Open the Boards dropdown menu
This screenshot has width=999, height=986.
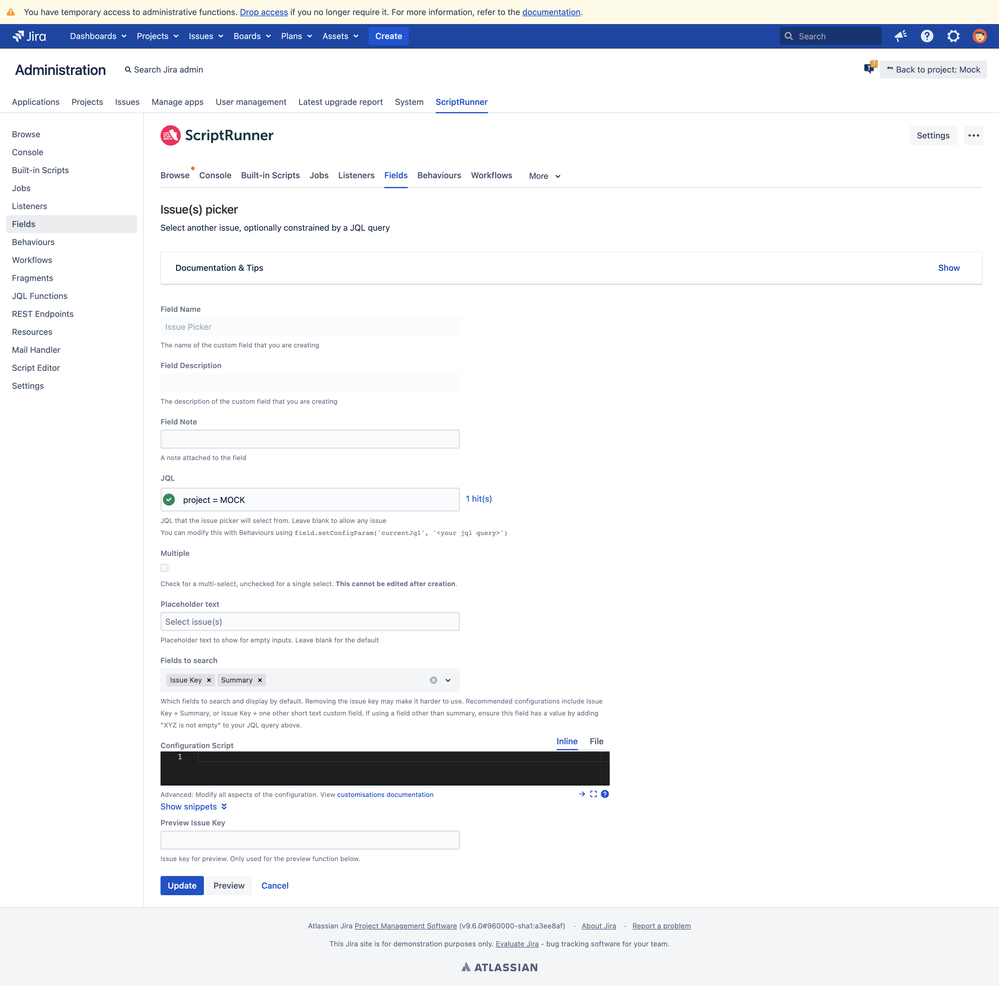pos(252,36)
